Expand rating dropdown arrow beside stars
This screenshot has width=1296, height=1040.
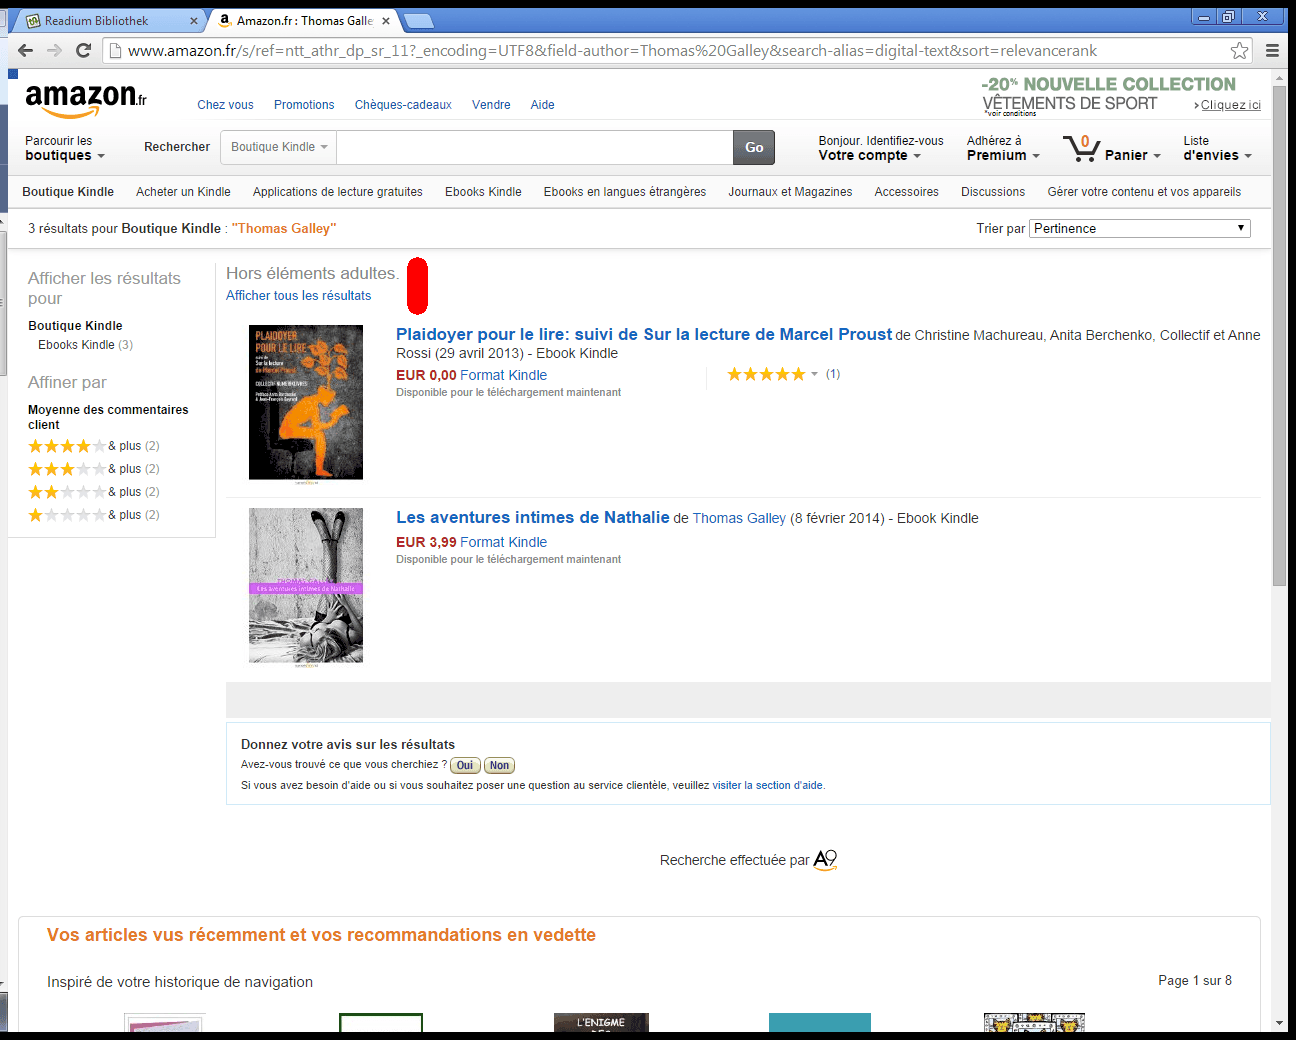(814, 374)
